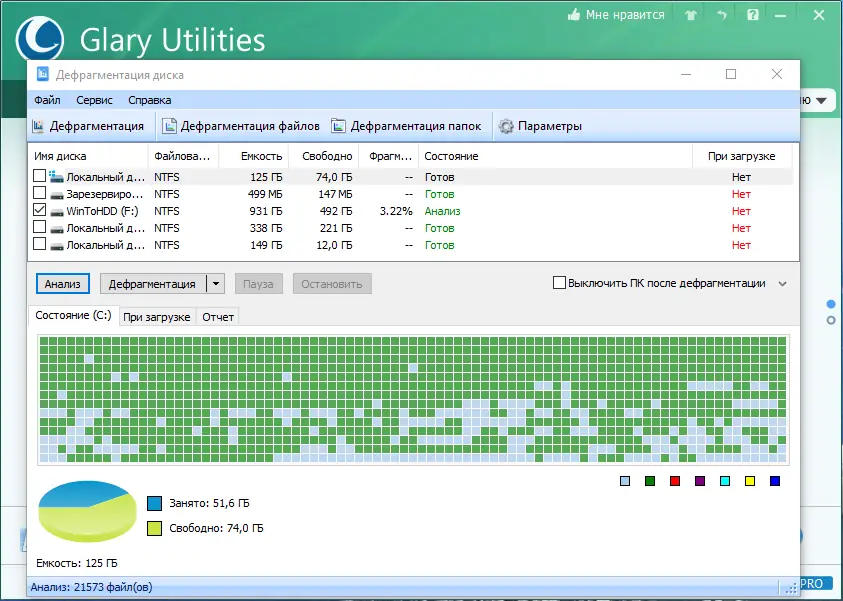This screenshot has height=601, width=843.
Task: Switch to the При загрузке tab
Action: [156, 317]
